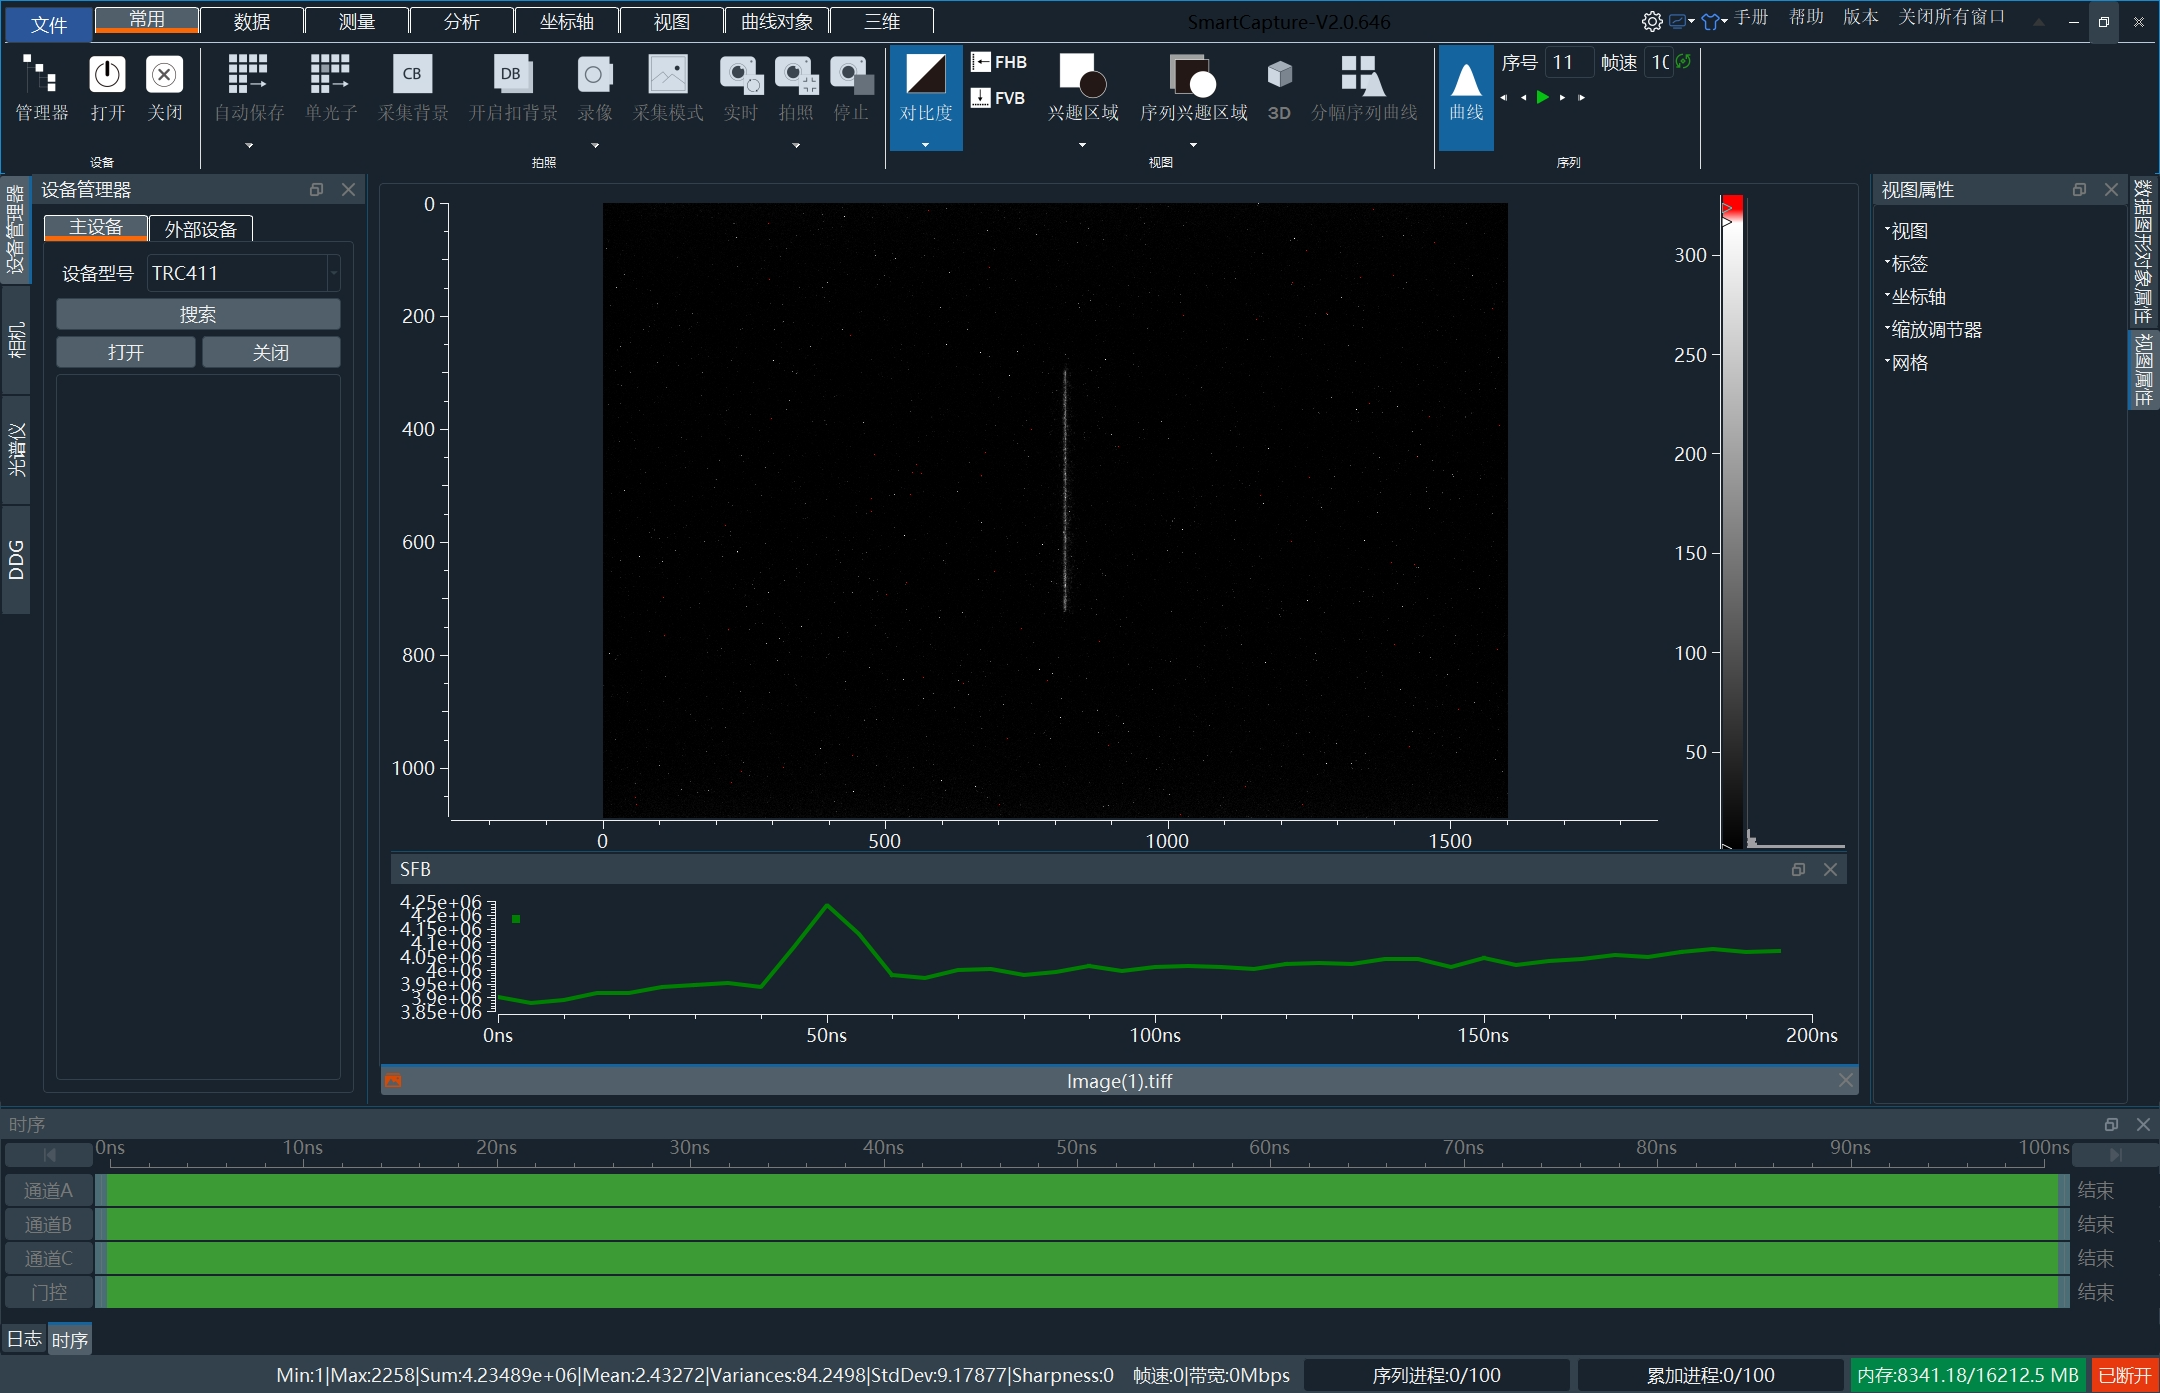Expand the 序列兴趣区域 dropdown arrow

pyautogui.click(x=1193, y=145)
